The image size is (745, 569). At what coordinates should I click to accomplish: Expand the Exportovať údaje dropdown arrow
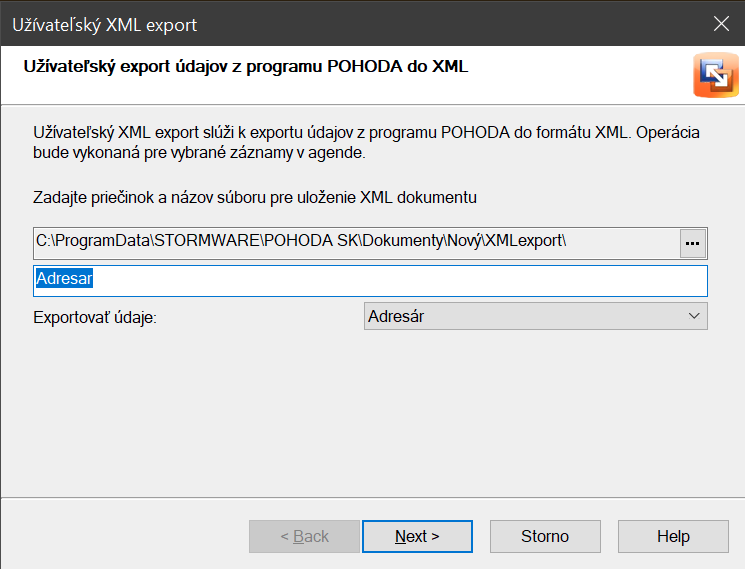coord(694,316)
